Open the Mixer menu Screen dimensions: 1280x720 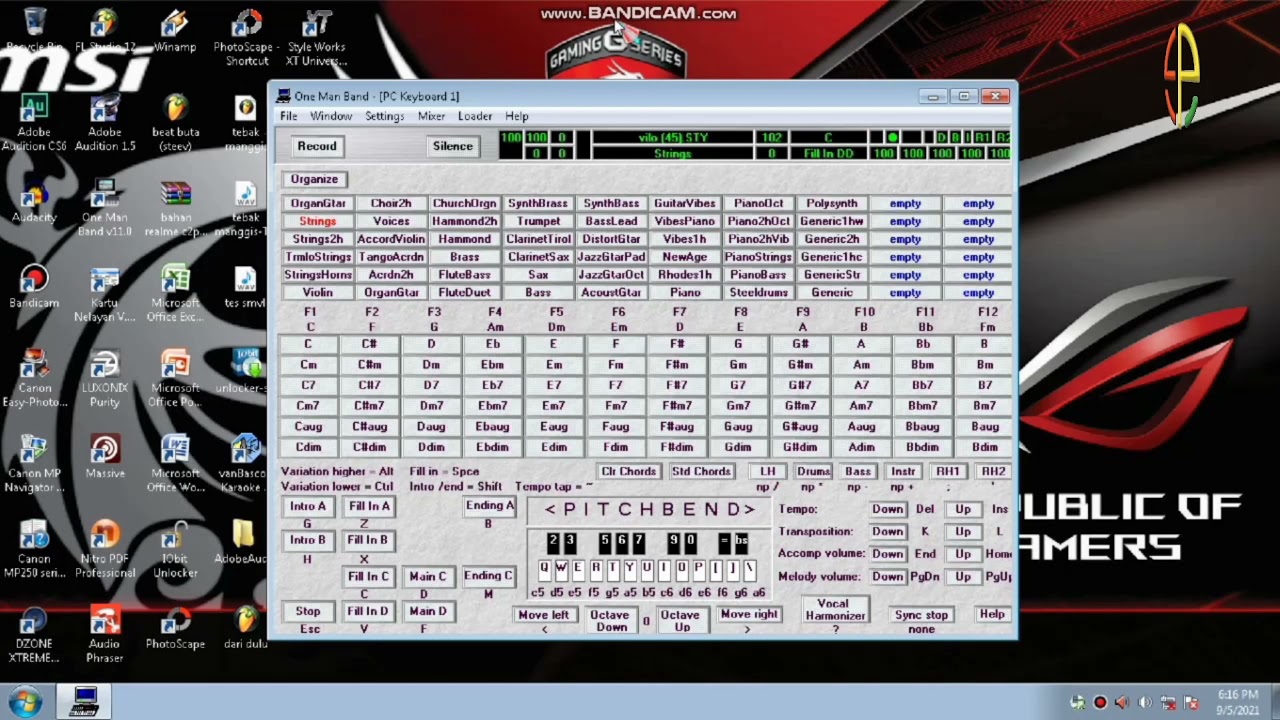[x=431, y=117]
